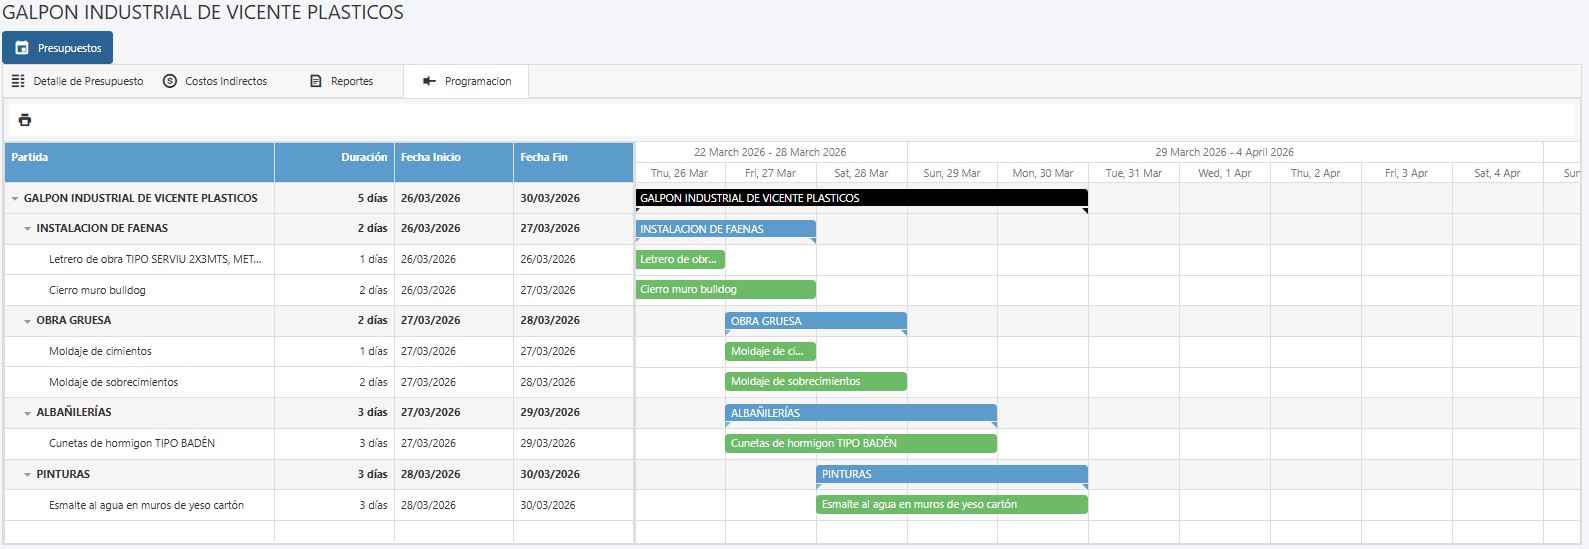Click the Reportes document icon
The width and height of the screenshot is (1589, 549).
(316, 81)
